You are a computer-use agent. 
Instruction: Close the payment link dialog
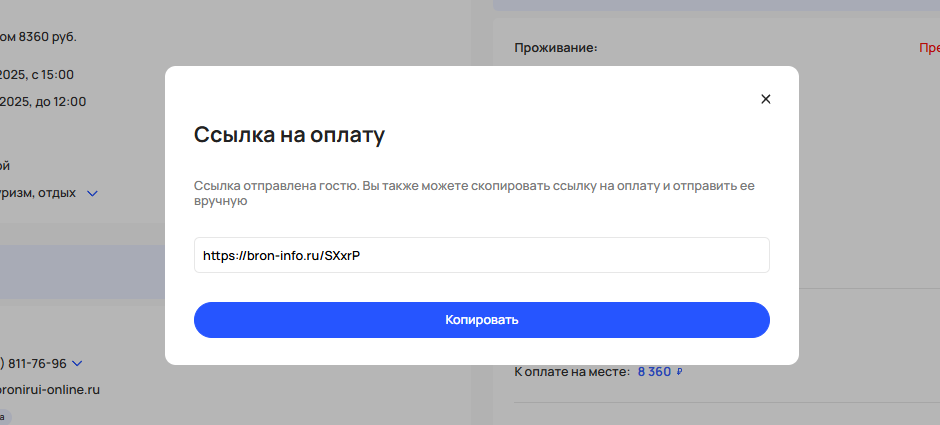[766, 99]
